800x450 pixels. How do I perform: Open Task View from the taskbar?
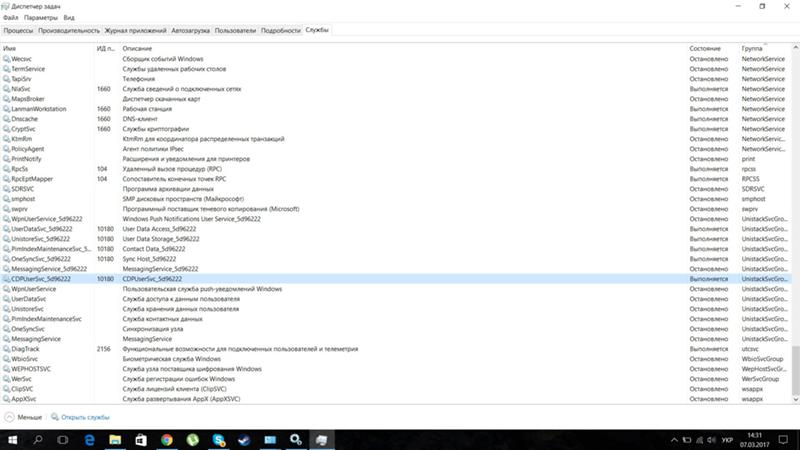[63, 440]
